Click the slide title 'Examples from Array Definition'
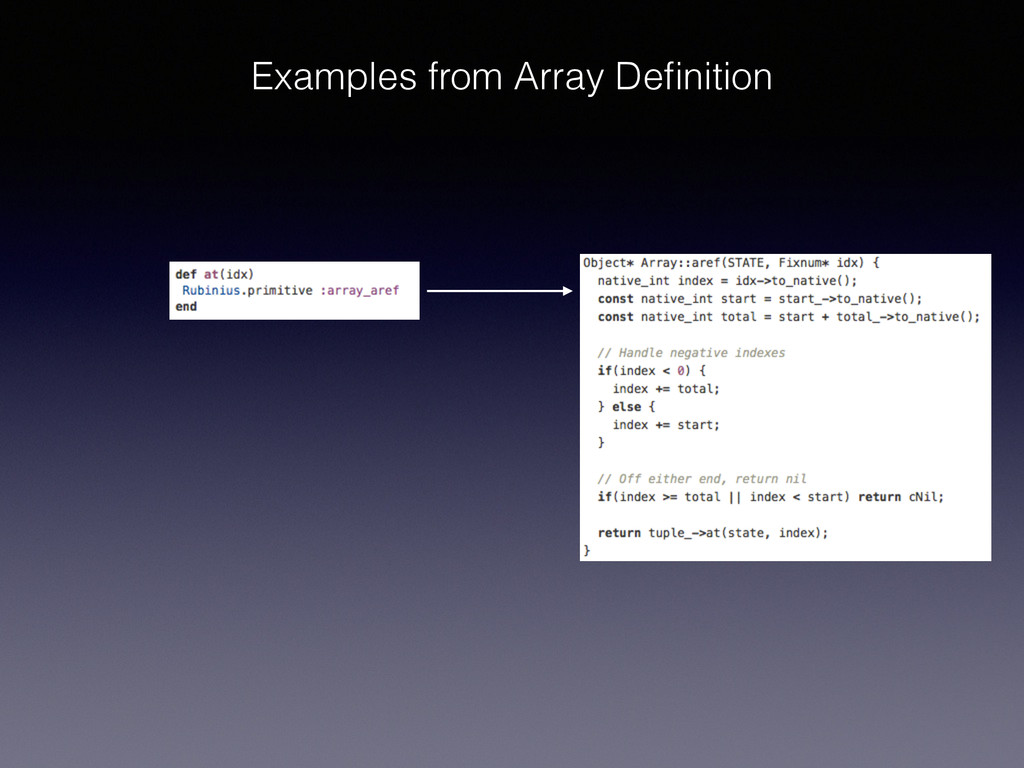 (x=511, y=77)
